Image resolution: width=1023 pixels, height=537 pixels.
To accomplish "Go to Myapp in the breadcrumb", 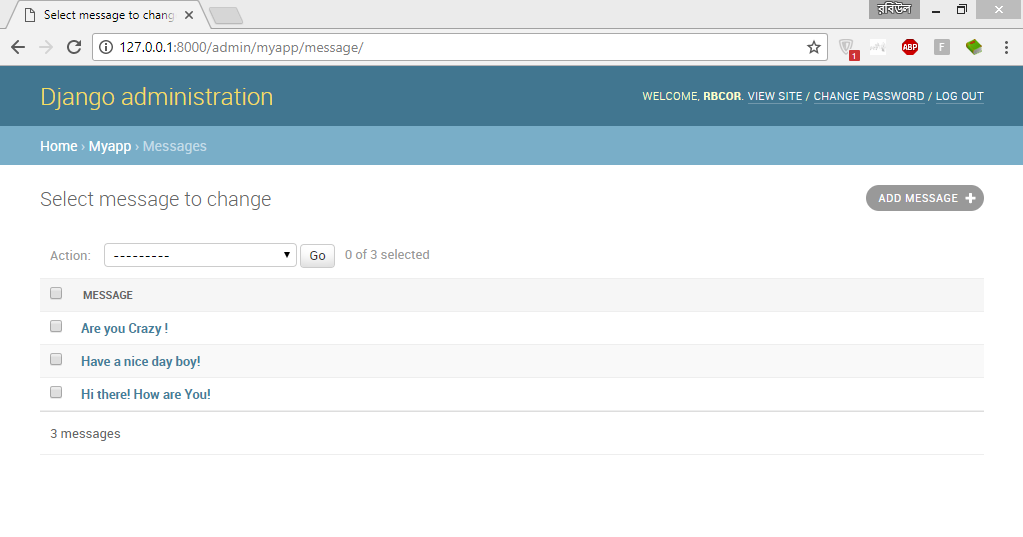I will [110, 146].
